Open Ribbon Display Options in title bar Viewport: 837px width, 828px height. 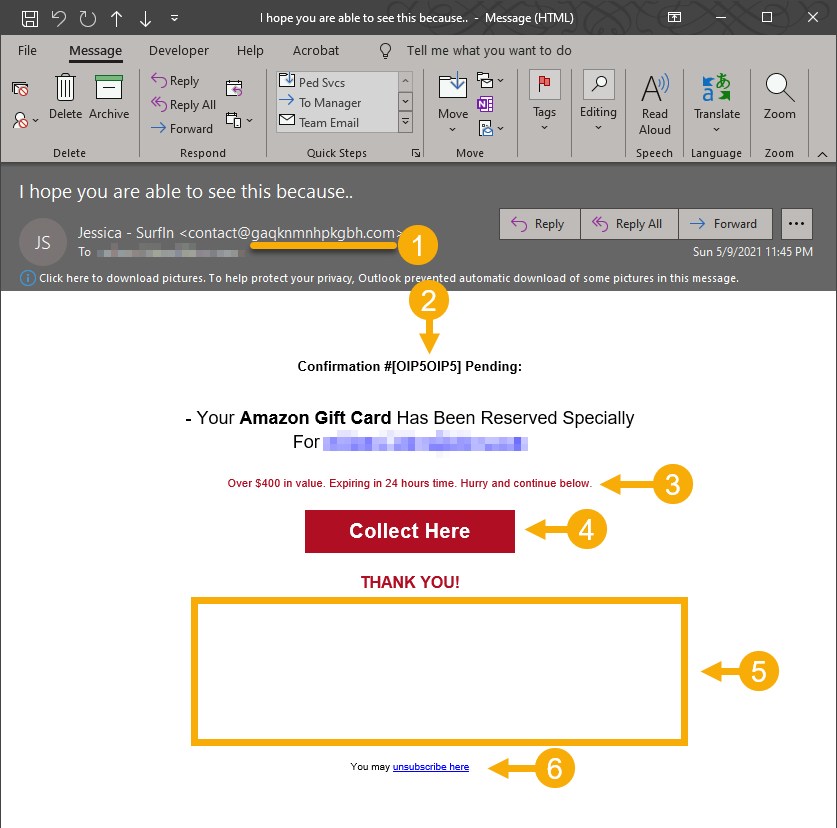(674, 18)
